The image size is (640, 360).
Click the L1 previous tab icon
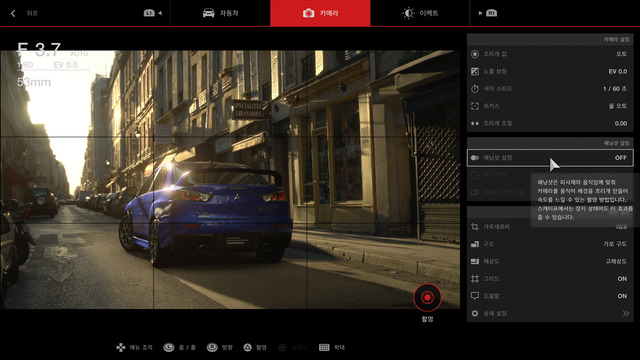[x=149, y=13]
